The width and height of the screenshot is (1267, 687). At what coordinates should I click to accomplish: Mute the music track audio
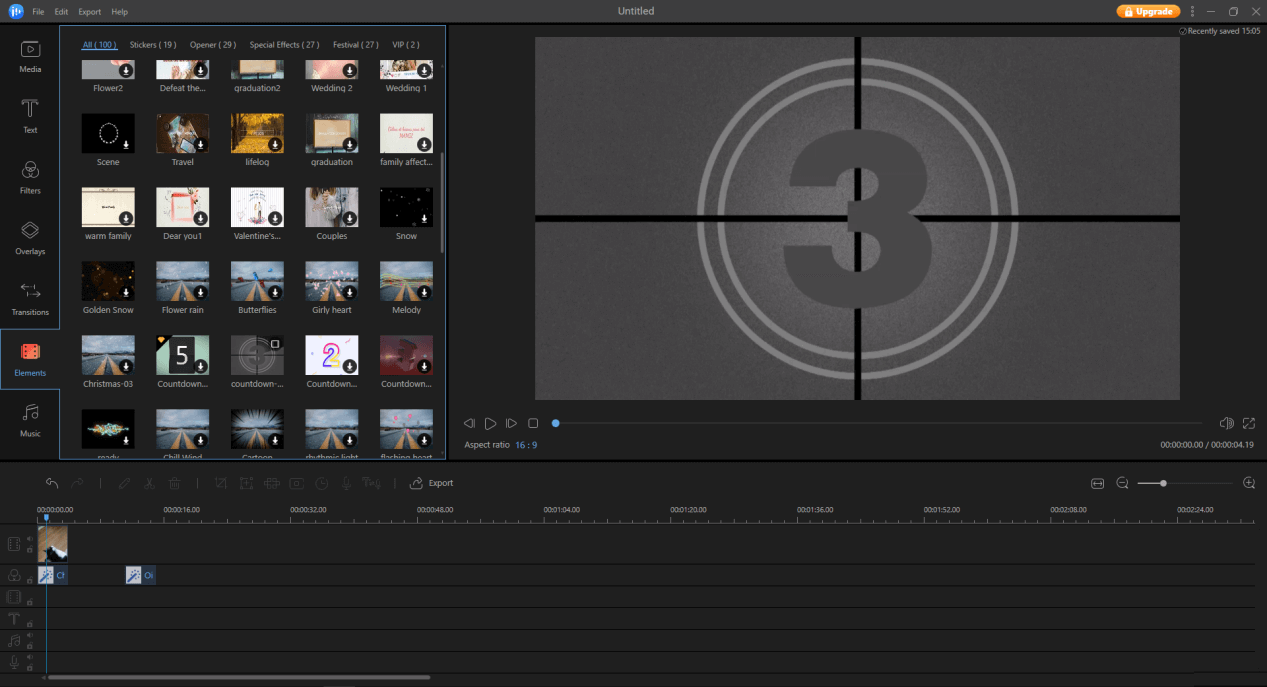(x=29, y=635)
